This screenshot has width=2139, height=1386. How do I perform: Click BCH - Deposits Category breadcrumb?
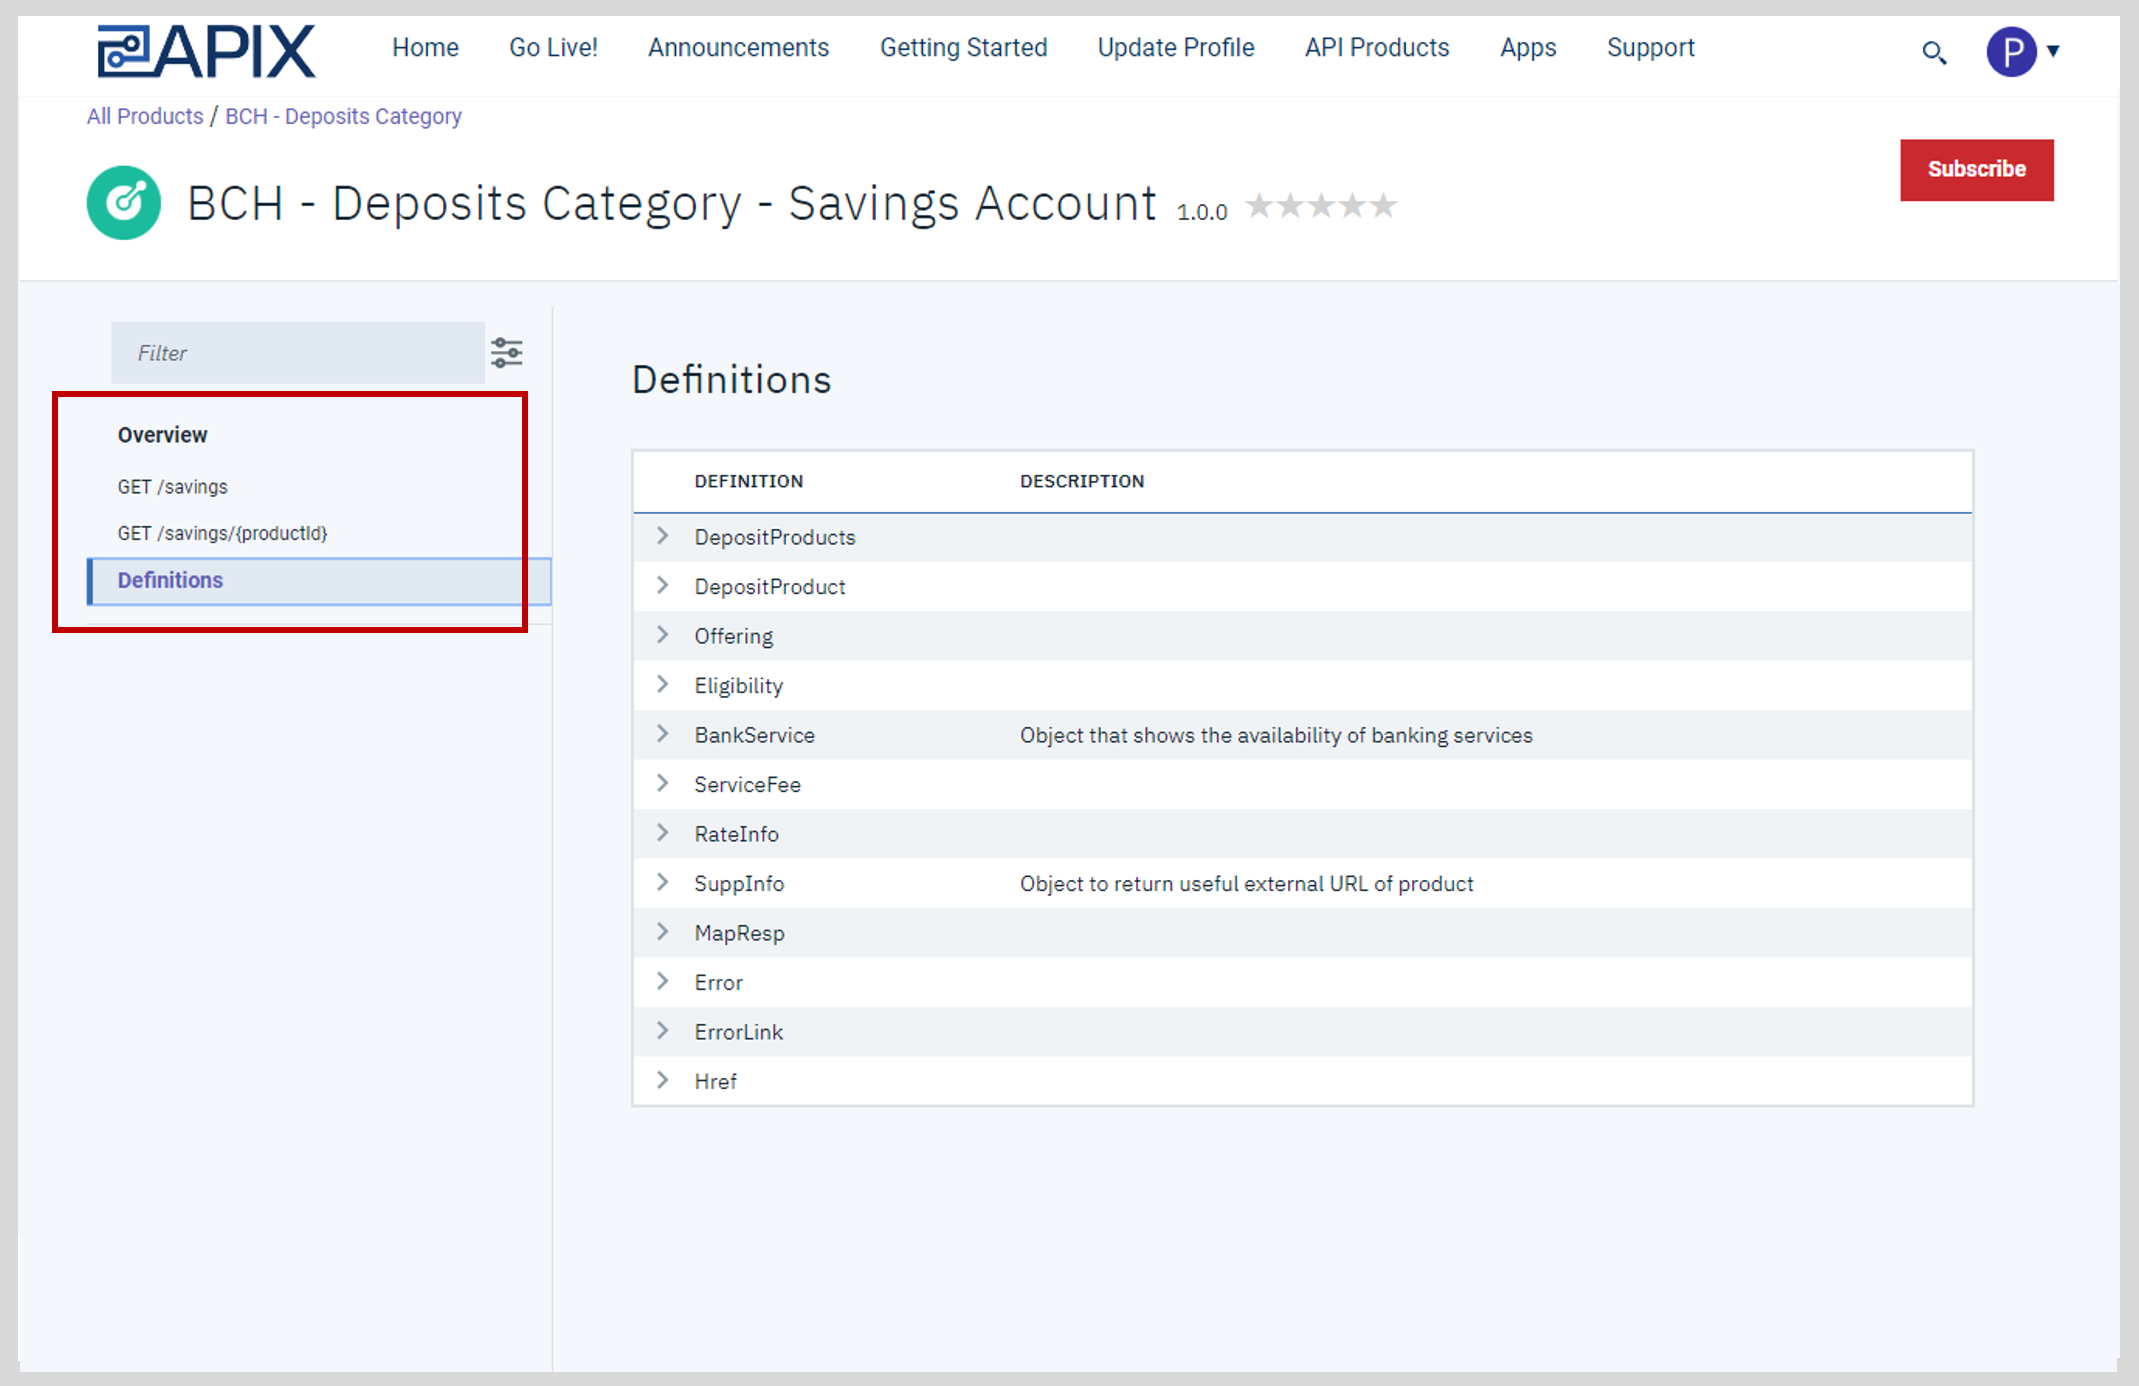pos(343,116)
